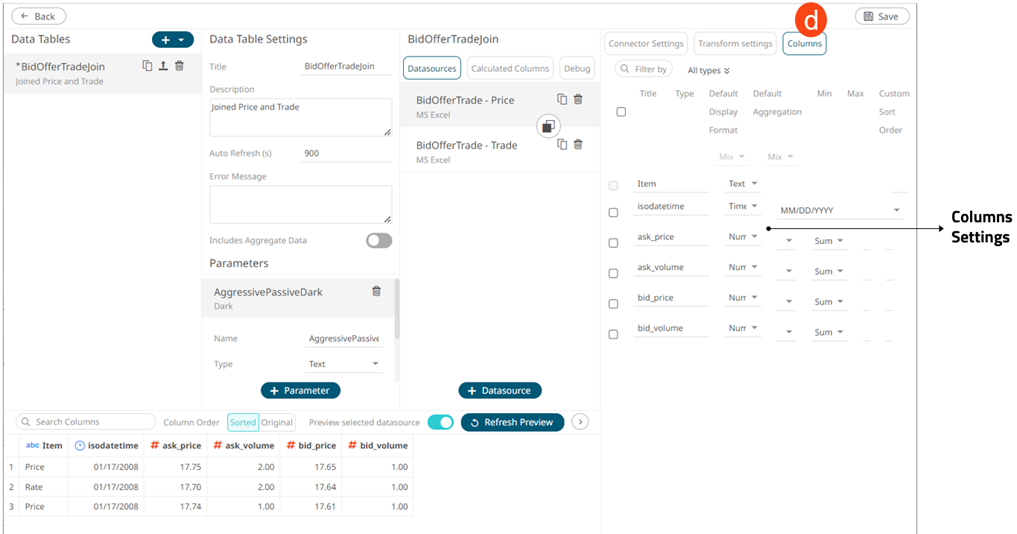Image resolution: width=1017 pixels, height=534 pixels.
Task: Toggle Includes Aggregate Data switch
Action: tap(379, 241)
